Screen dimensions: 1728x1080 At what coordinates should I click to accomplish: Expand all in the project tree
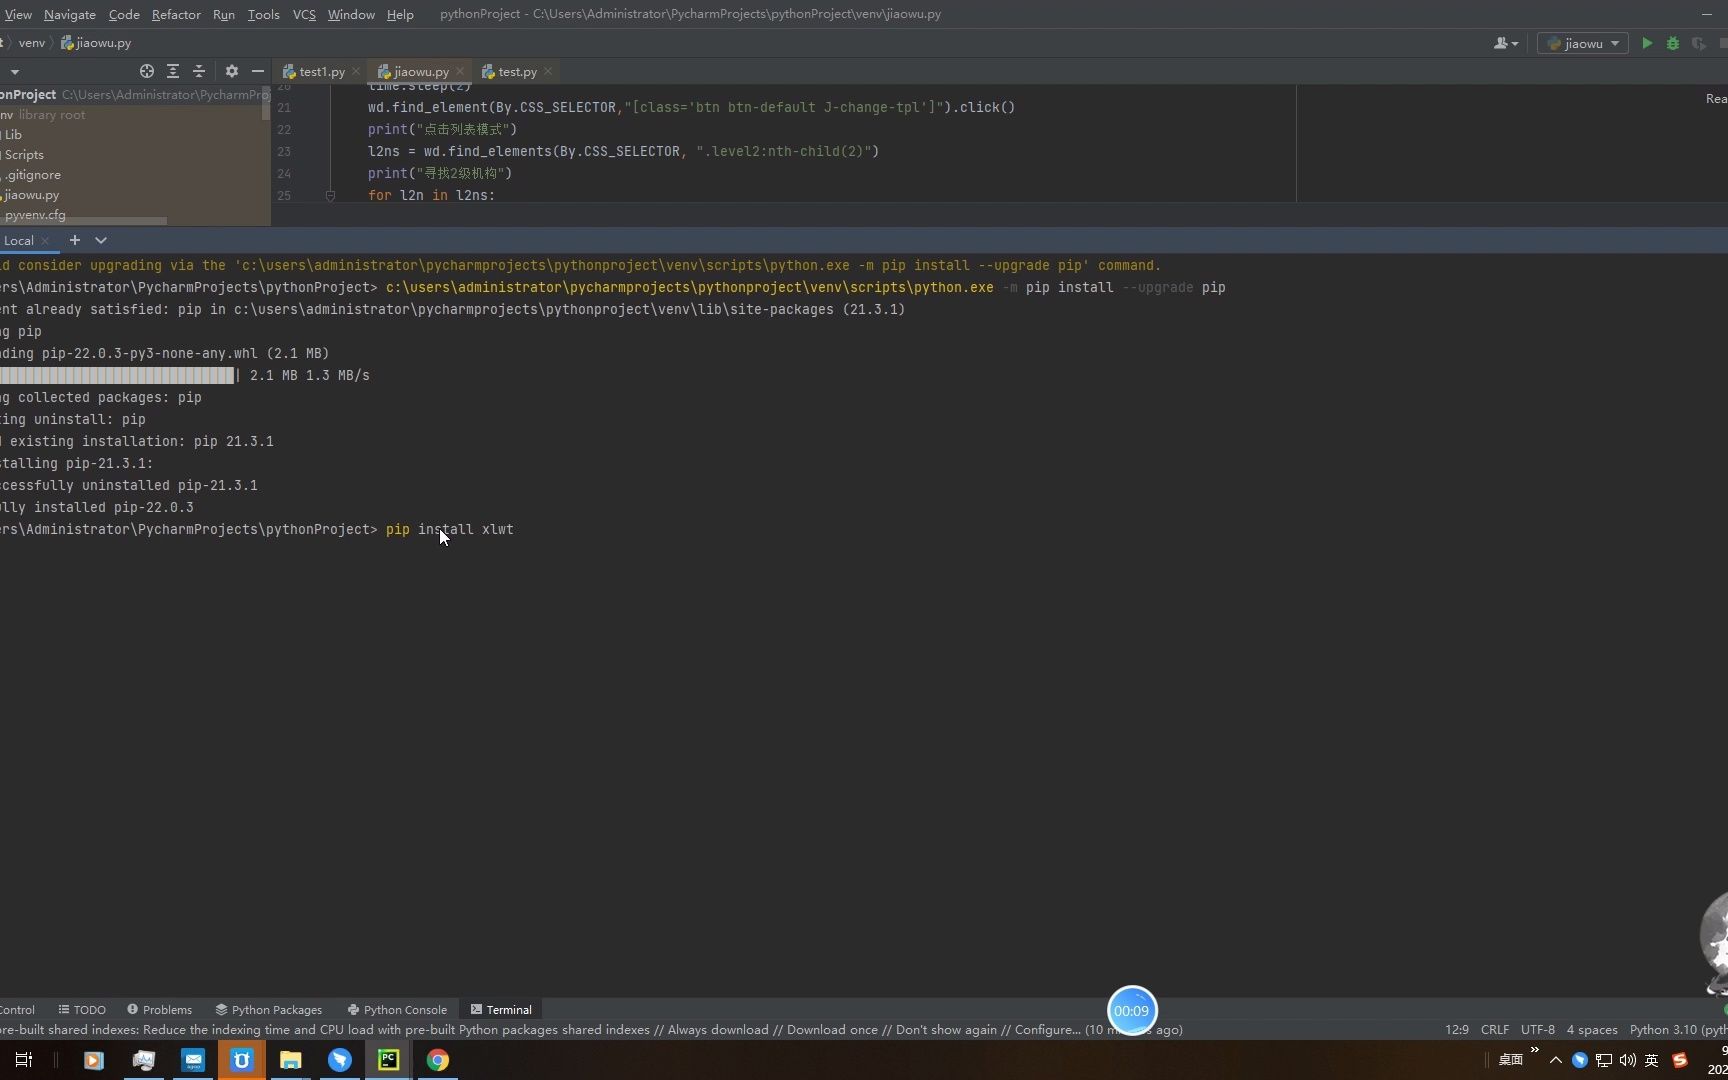coord(173,71)
